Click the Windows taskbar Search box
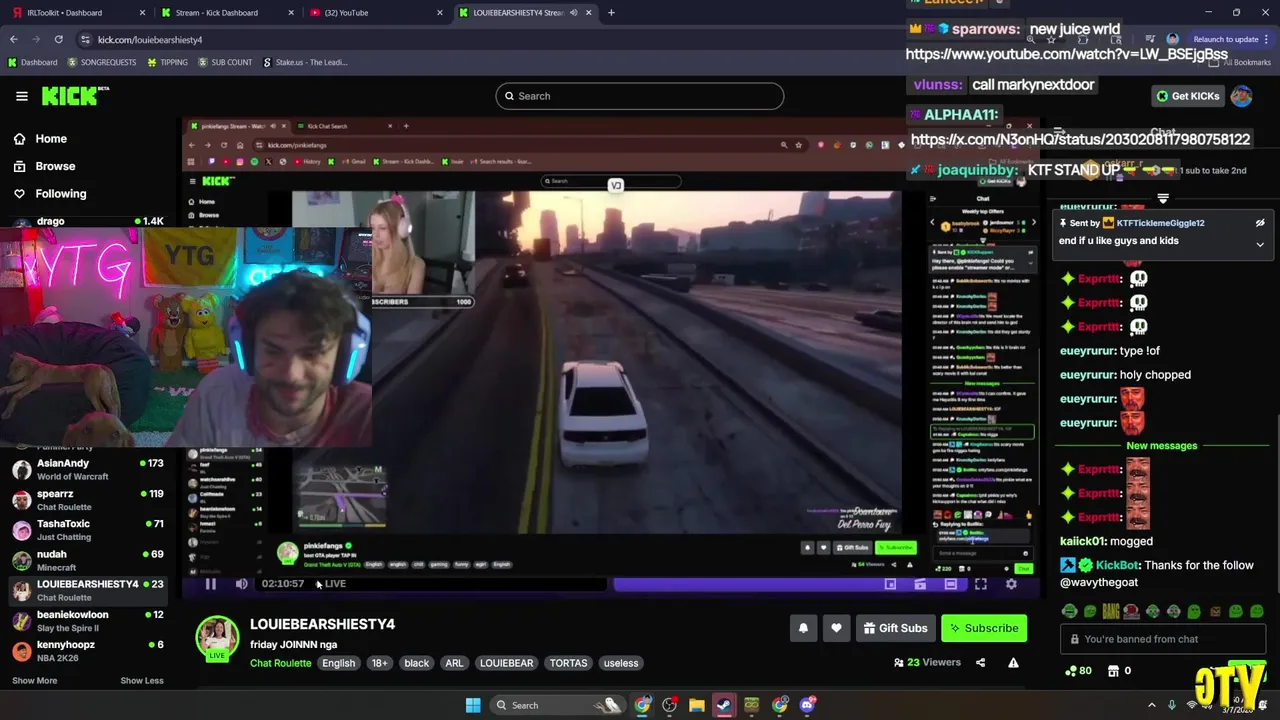Screen dimensions: 1280x720 (558, 705)
